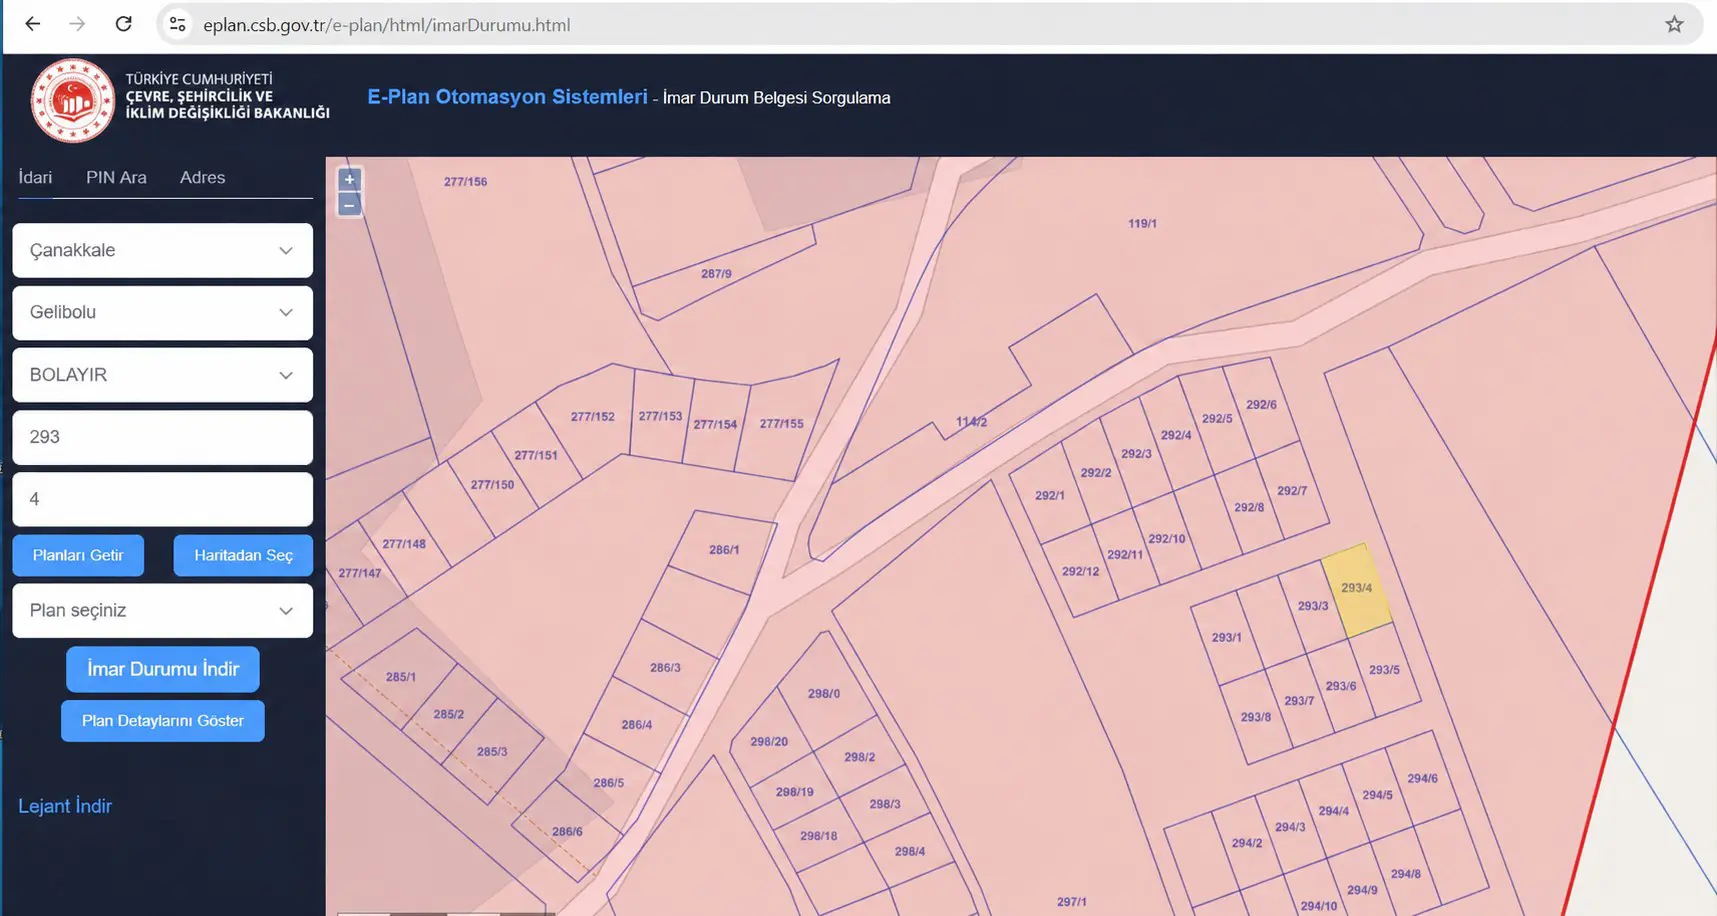Click parcel labeled 292/6 on map
Screen dimensions: 1717x916
click(1261, 405)
